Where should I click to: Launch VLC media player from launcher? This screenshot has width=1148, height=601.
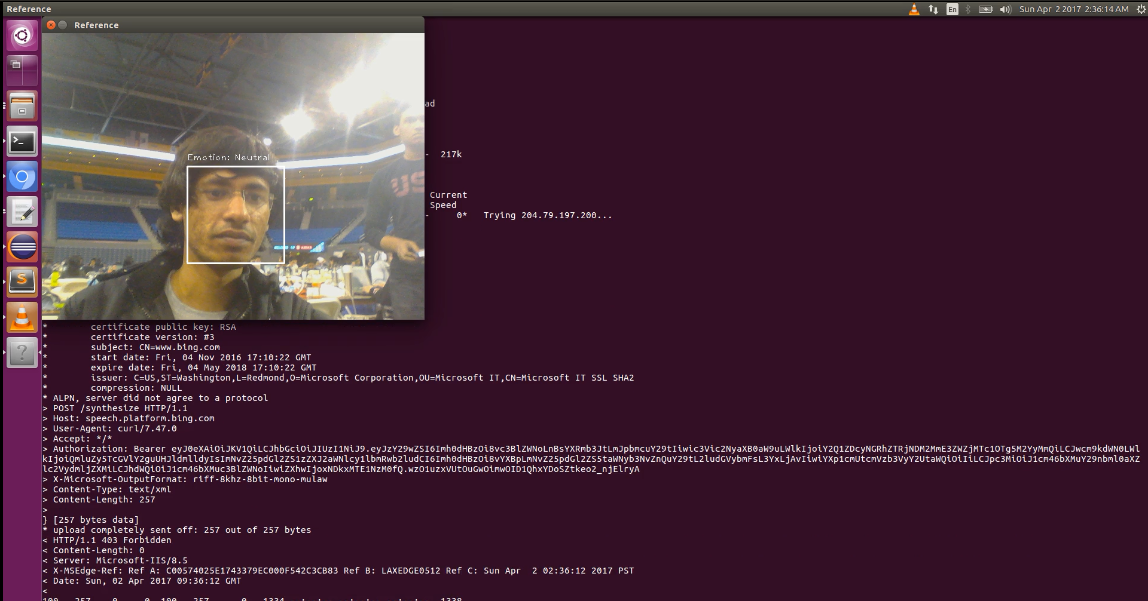click(x=22, y=317)
